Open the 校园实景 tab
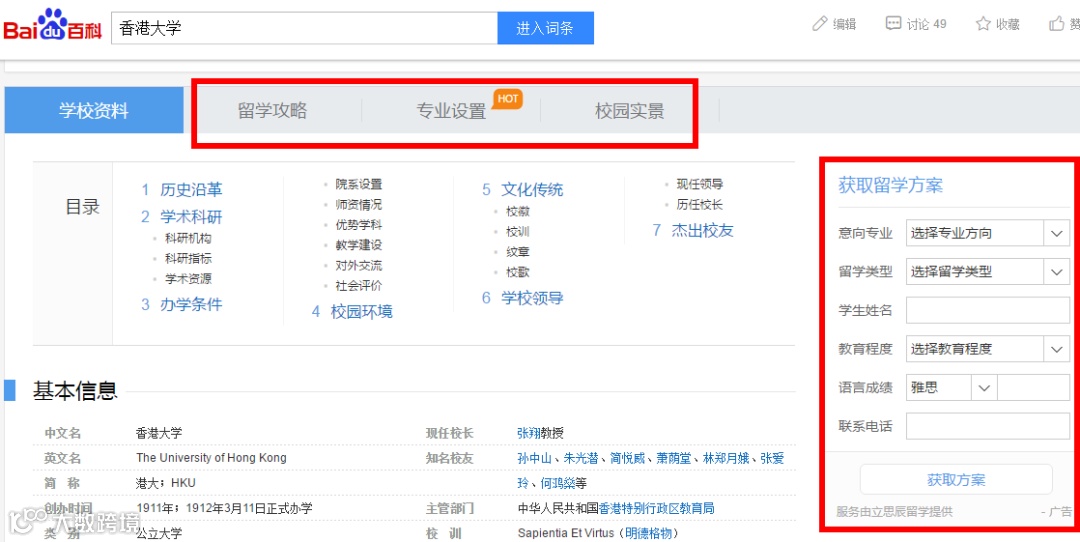Screen dimensions: 1080x542 pyautogui.click(x=630, y=110)
